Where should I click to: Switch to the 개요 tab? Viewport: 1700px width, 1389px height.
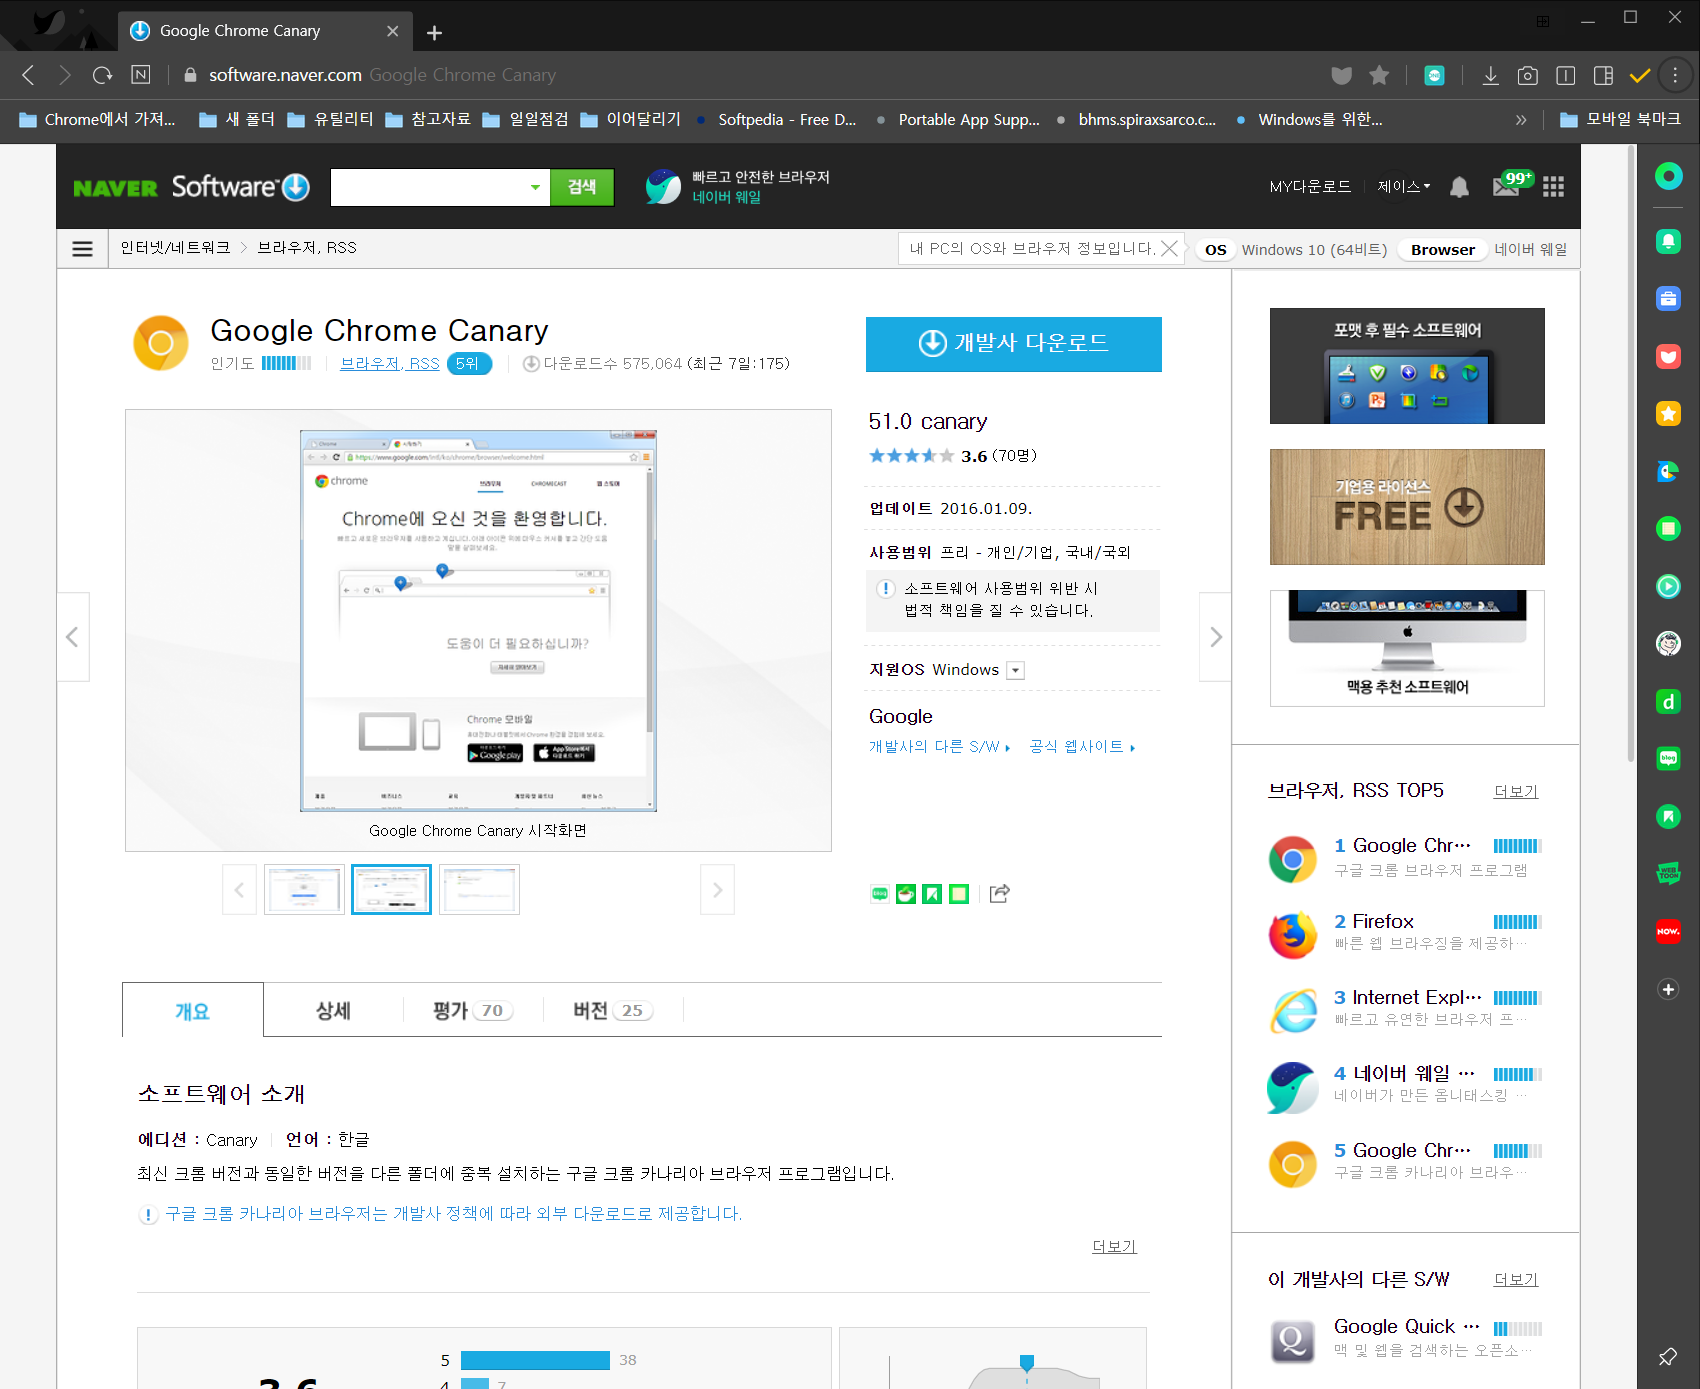click(193, 1010)
